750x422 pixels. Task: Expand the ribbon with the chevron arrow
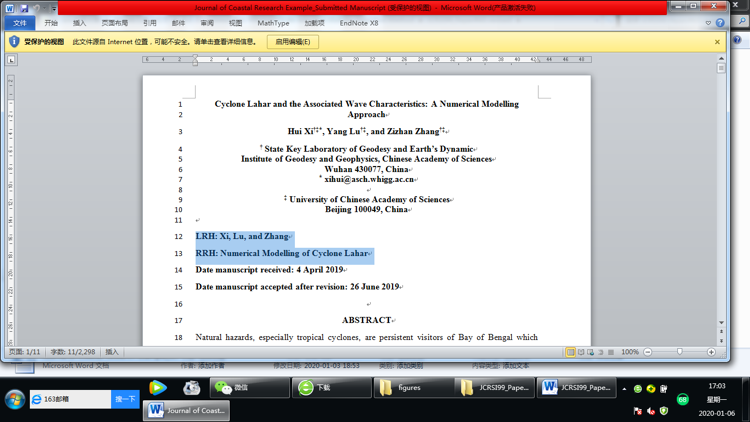(x=708, y=23)
